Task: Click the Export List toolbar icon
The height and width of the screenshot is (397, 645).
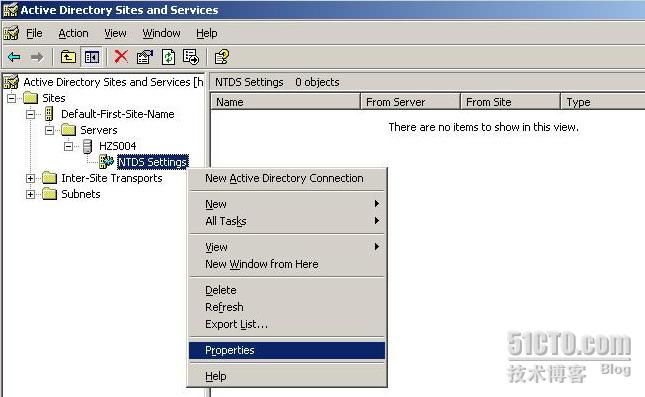Action: point(191,57)
